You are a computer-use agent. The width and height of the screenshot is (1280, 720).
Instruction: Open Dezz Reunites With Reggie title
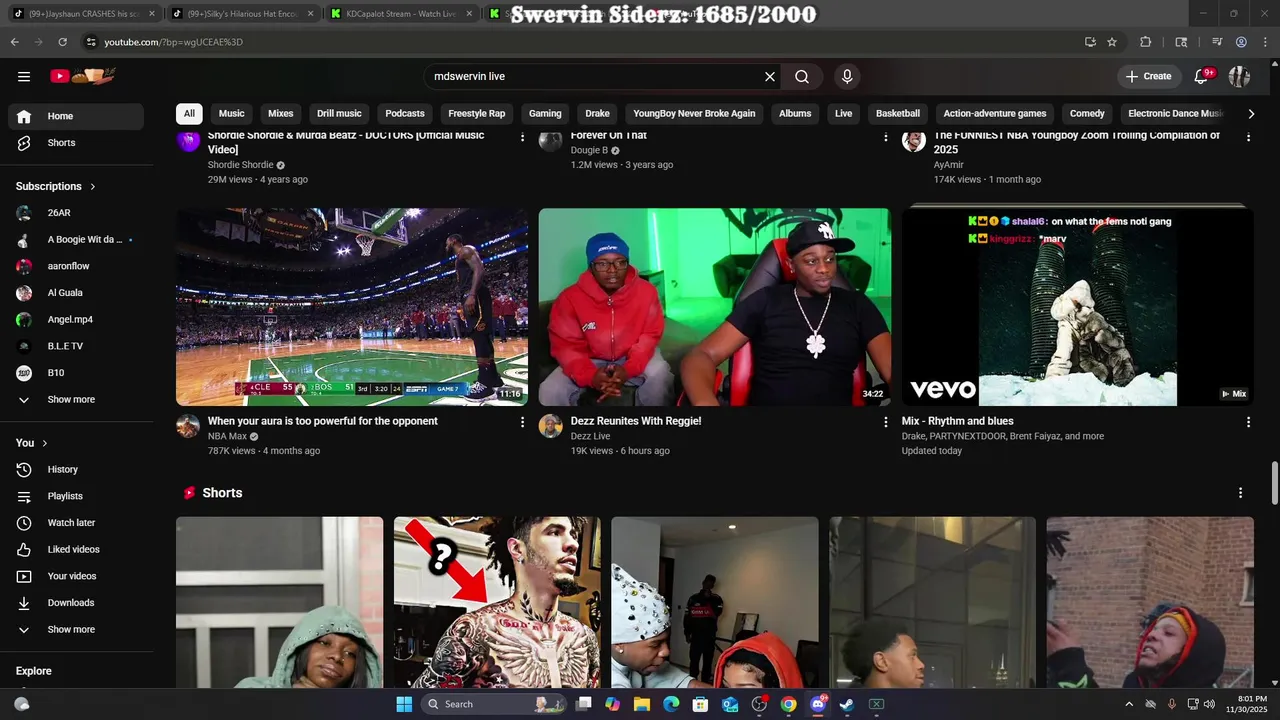pos(636,421)
